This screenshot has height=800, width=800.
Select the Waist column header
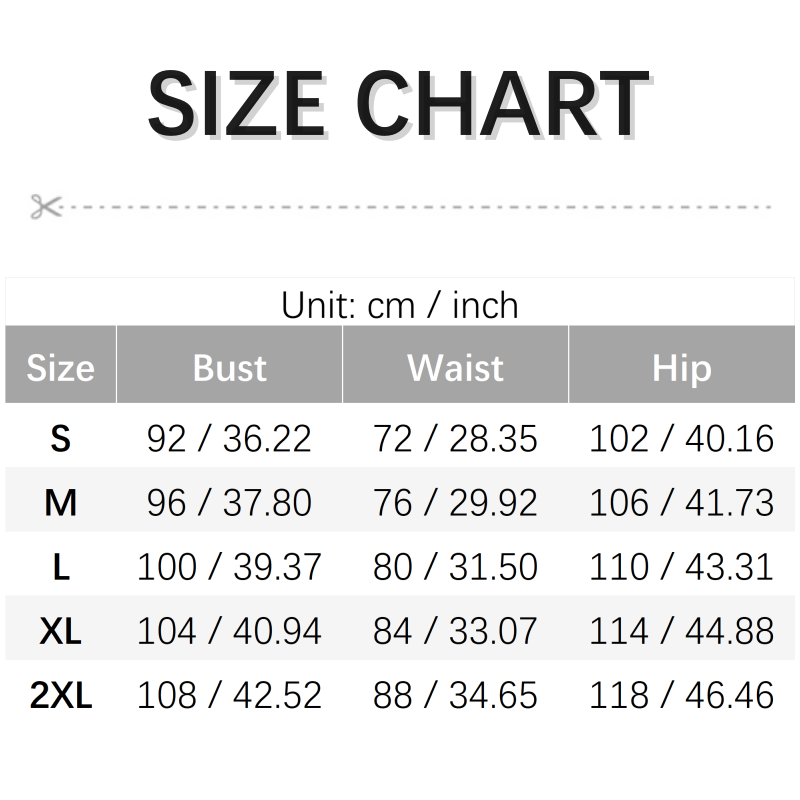click(x=455, y=368)
